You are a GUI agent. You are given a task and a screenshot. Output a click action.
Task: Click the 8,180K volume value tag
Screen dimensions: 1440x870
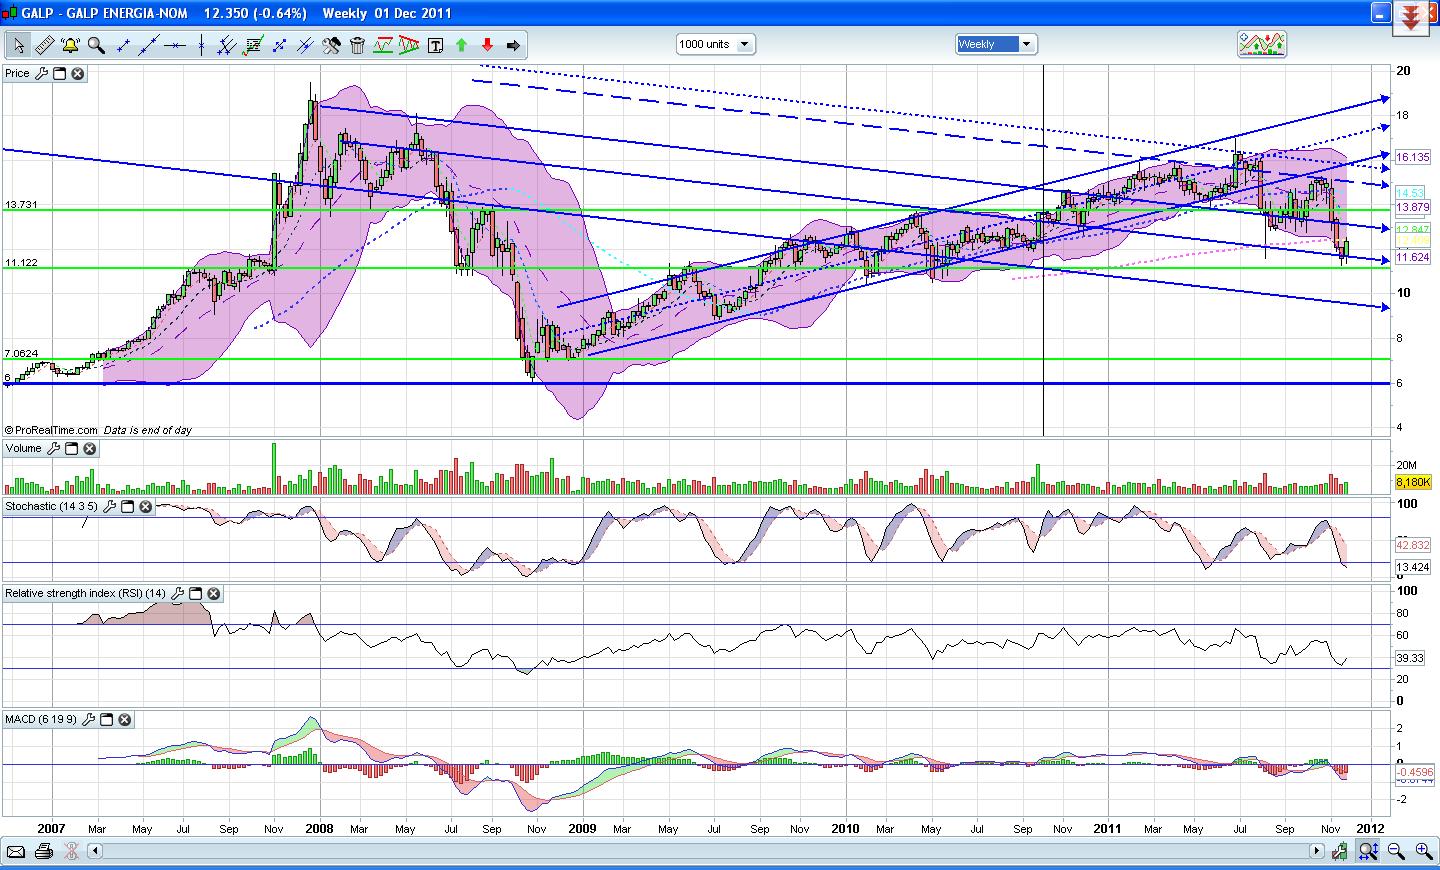click(1412, 482)
